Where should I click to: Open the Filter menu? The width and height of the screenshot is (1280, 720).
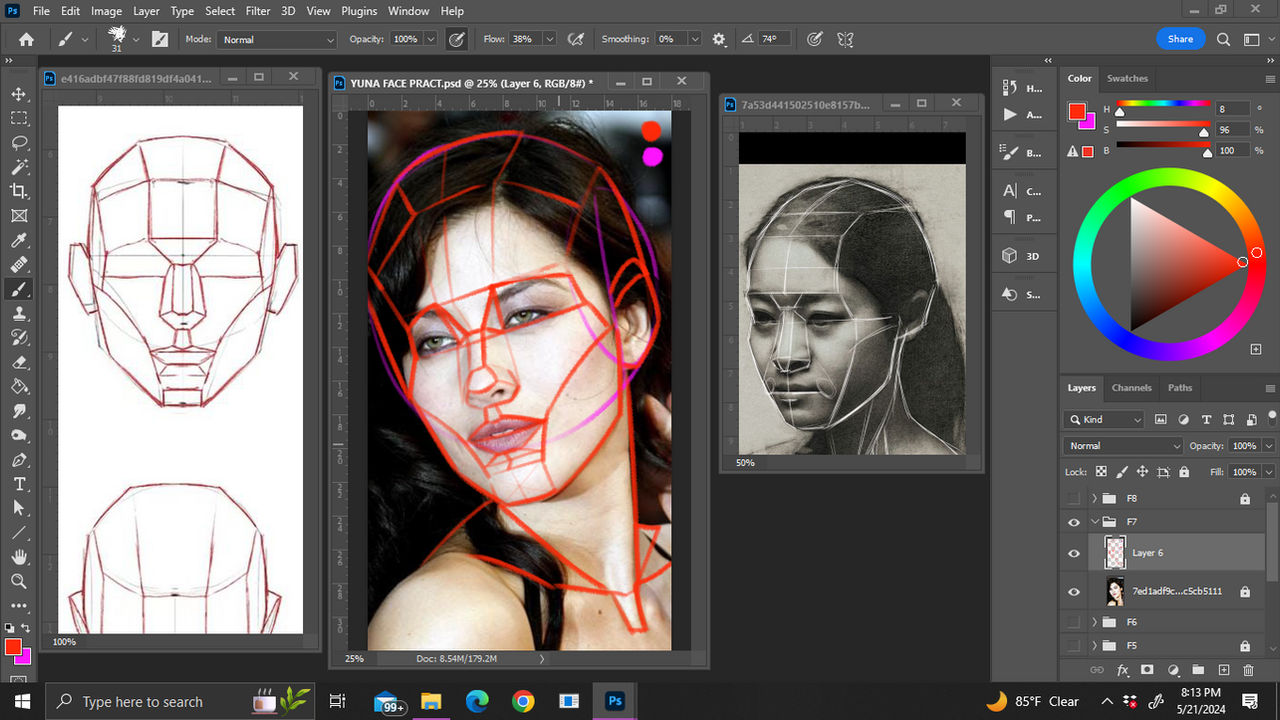coord(258,11)
